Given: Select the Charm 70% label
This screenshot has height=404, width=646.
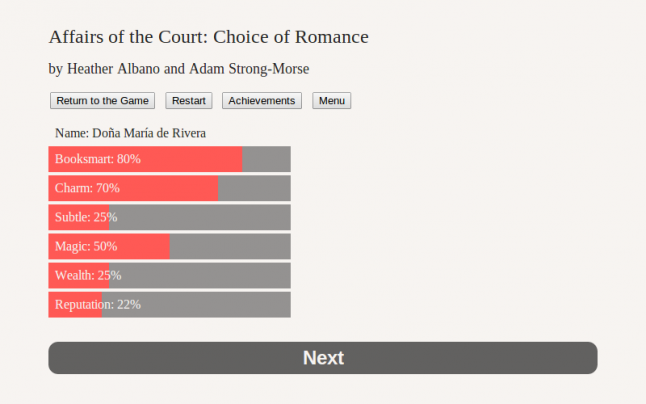Looking at the screenshot, I should [x=87, y=188].
